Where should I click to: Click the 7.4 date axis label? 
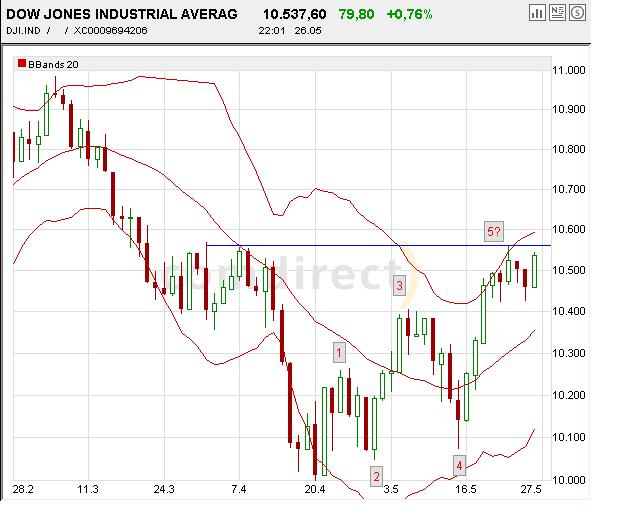tap(238, 489)
